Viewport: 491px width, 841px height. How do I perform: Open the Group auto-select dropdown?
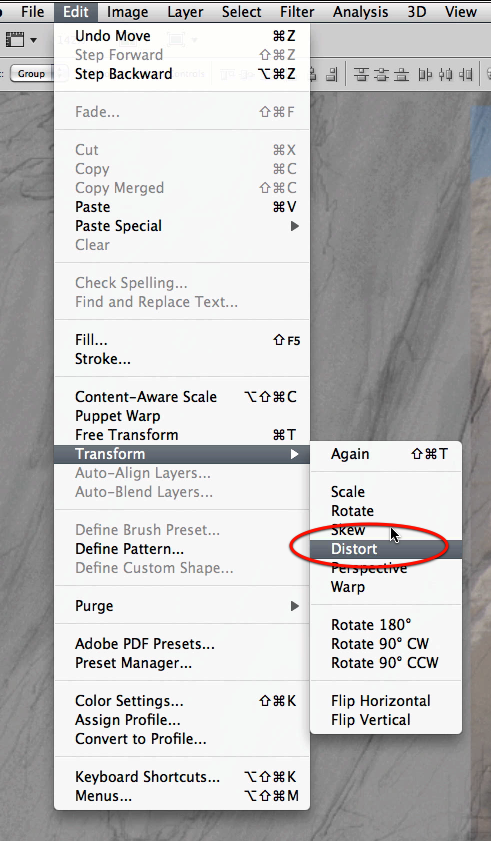[33, 73]
